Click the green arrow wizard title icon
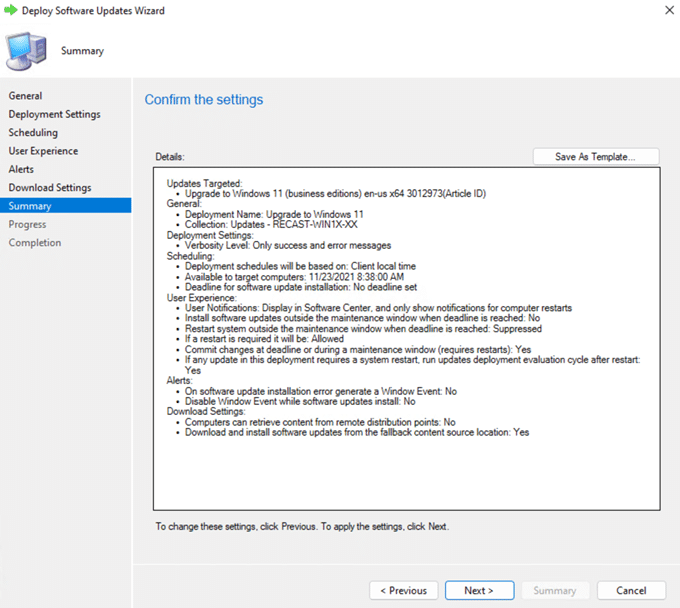680x608 pixels. (11, 11)
